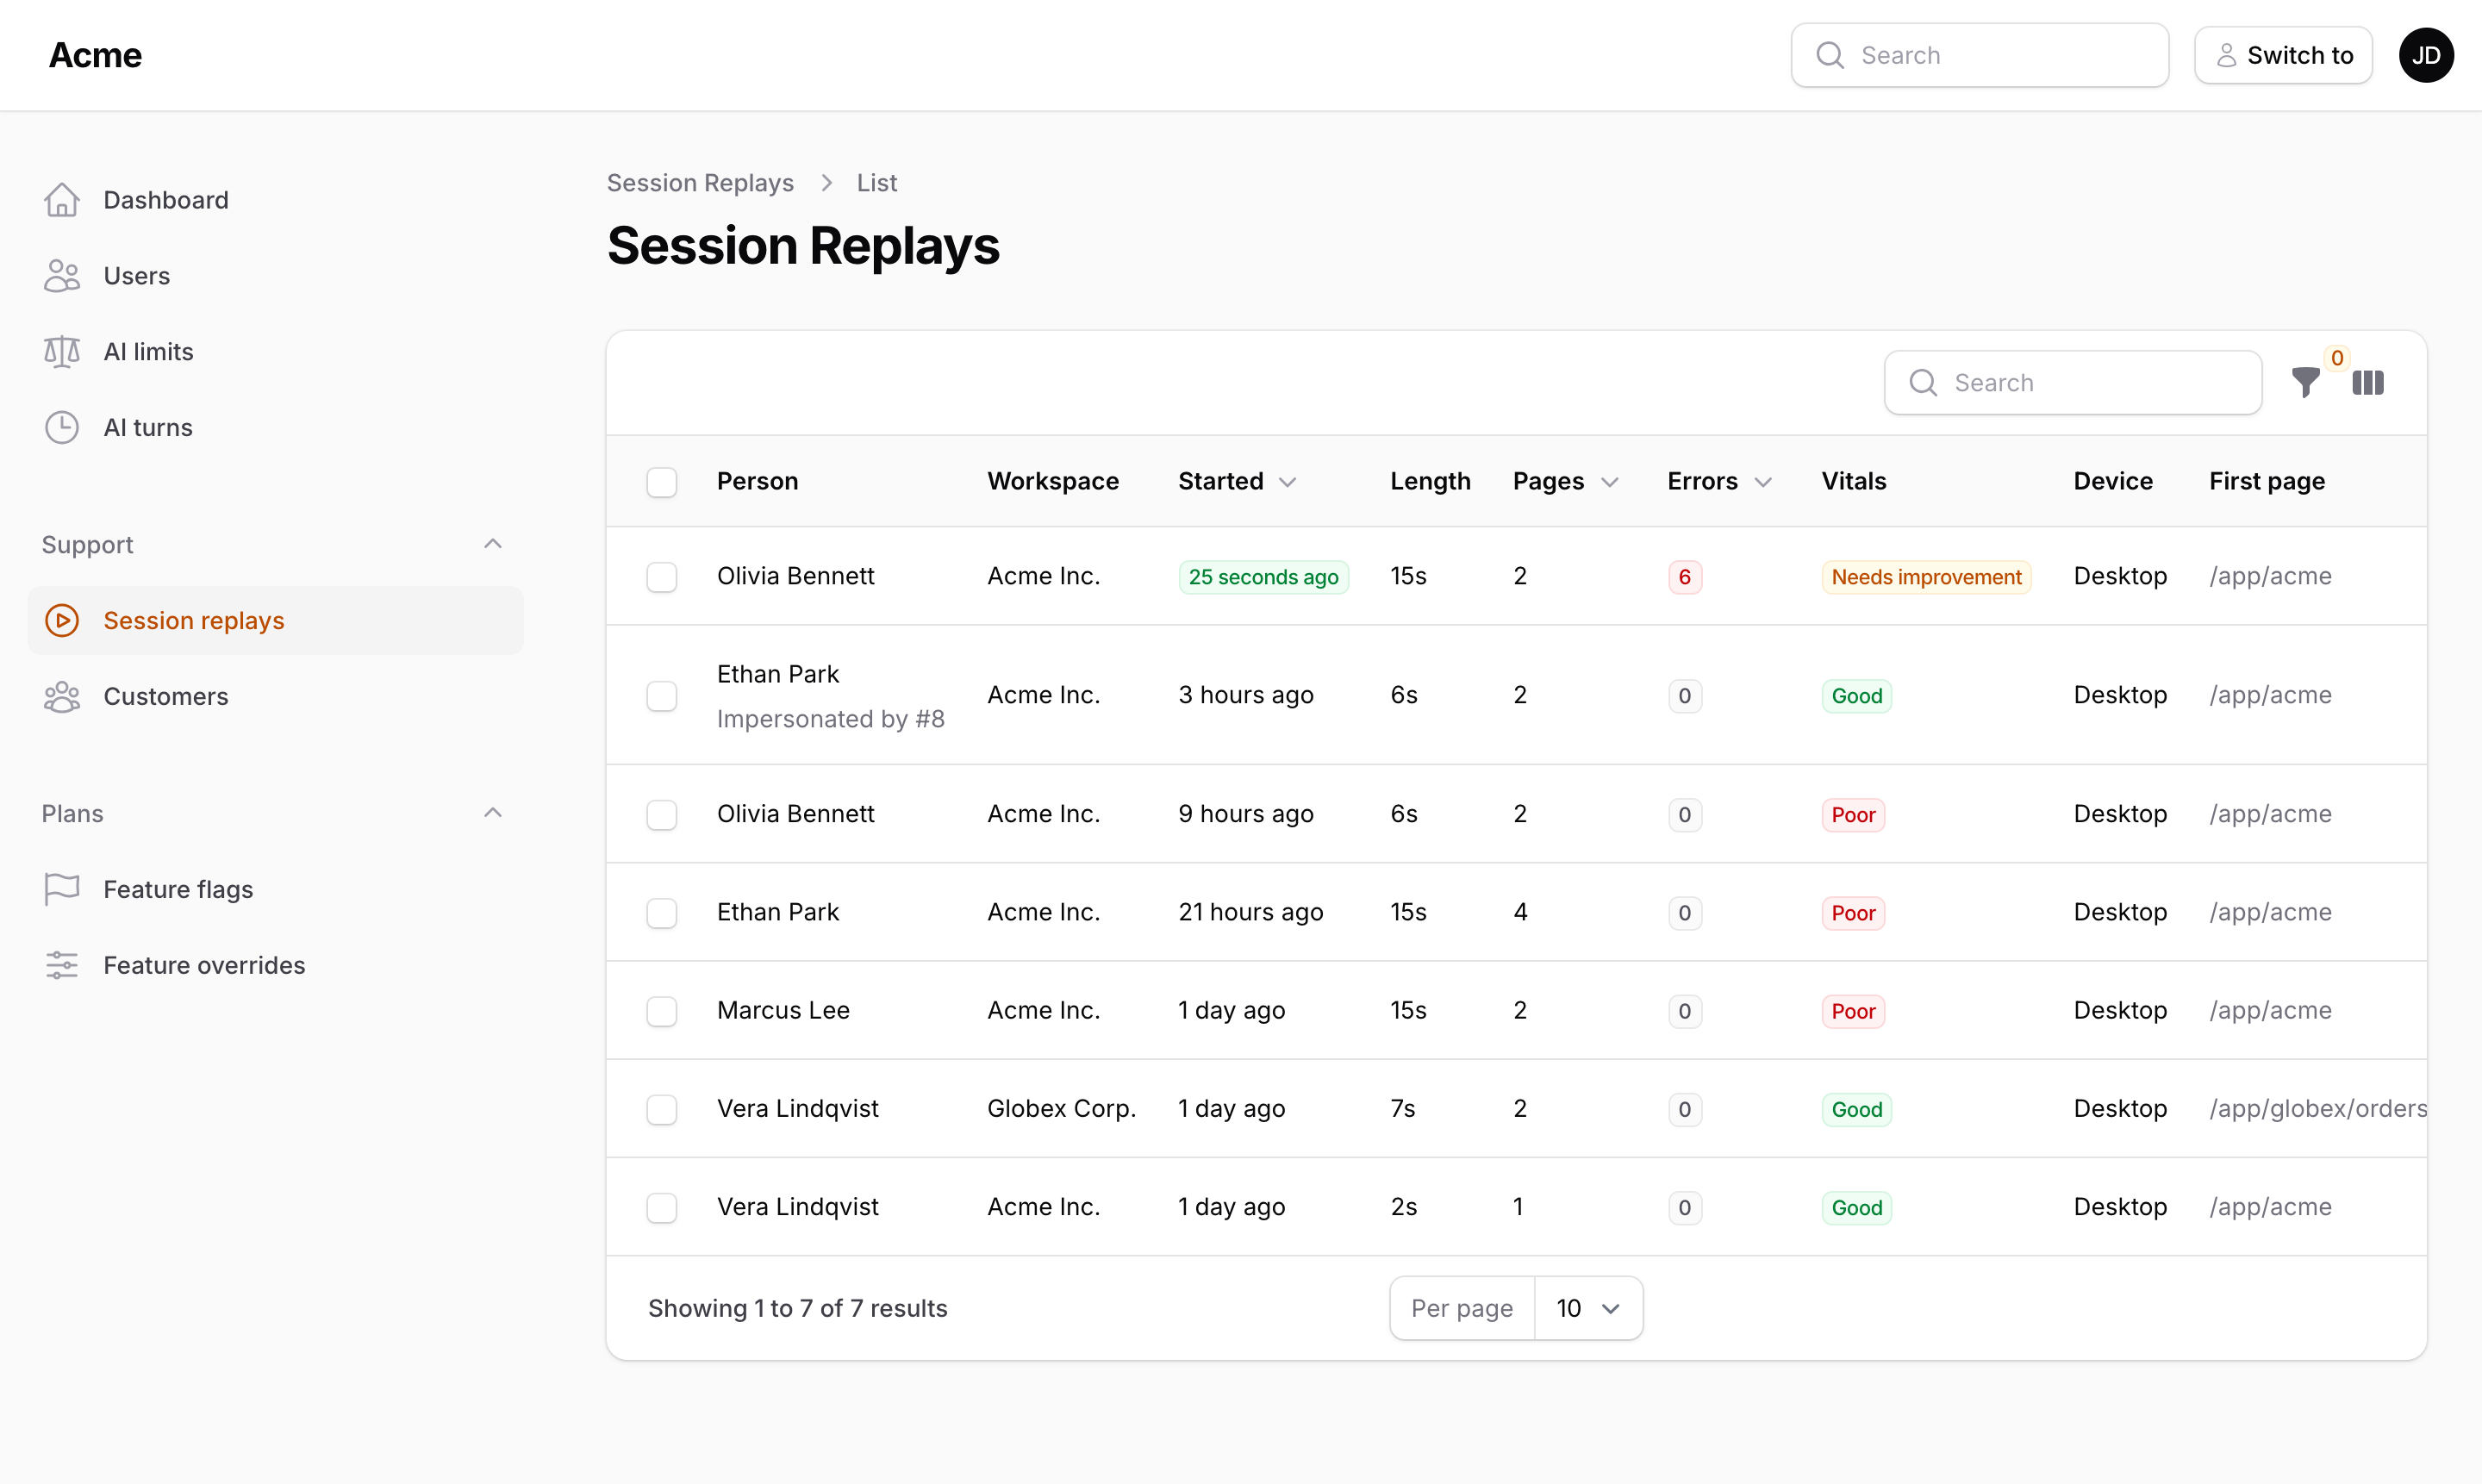Viewport: 2482px width, 1484px height.
Task: Click the AI turns clock icon
Action: click(x=61, y=428)
